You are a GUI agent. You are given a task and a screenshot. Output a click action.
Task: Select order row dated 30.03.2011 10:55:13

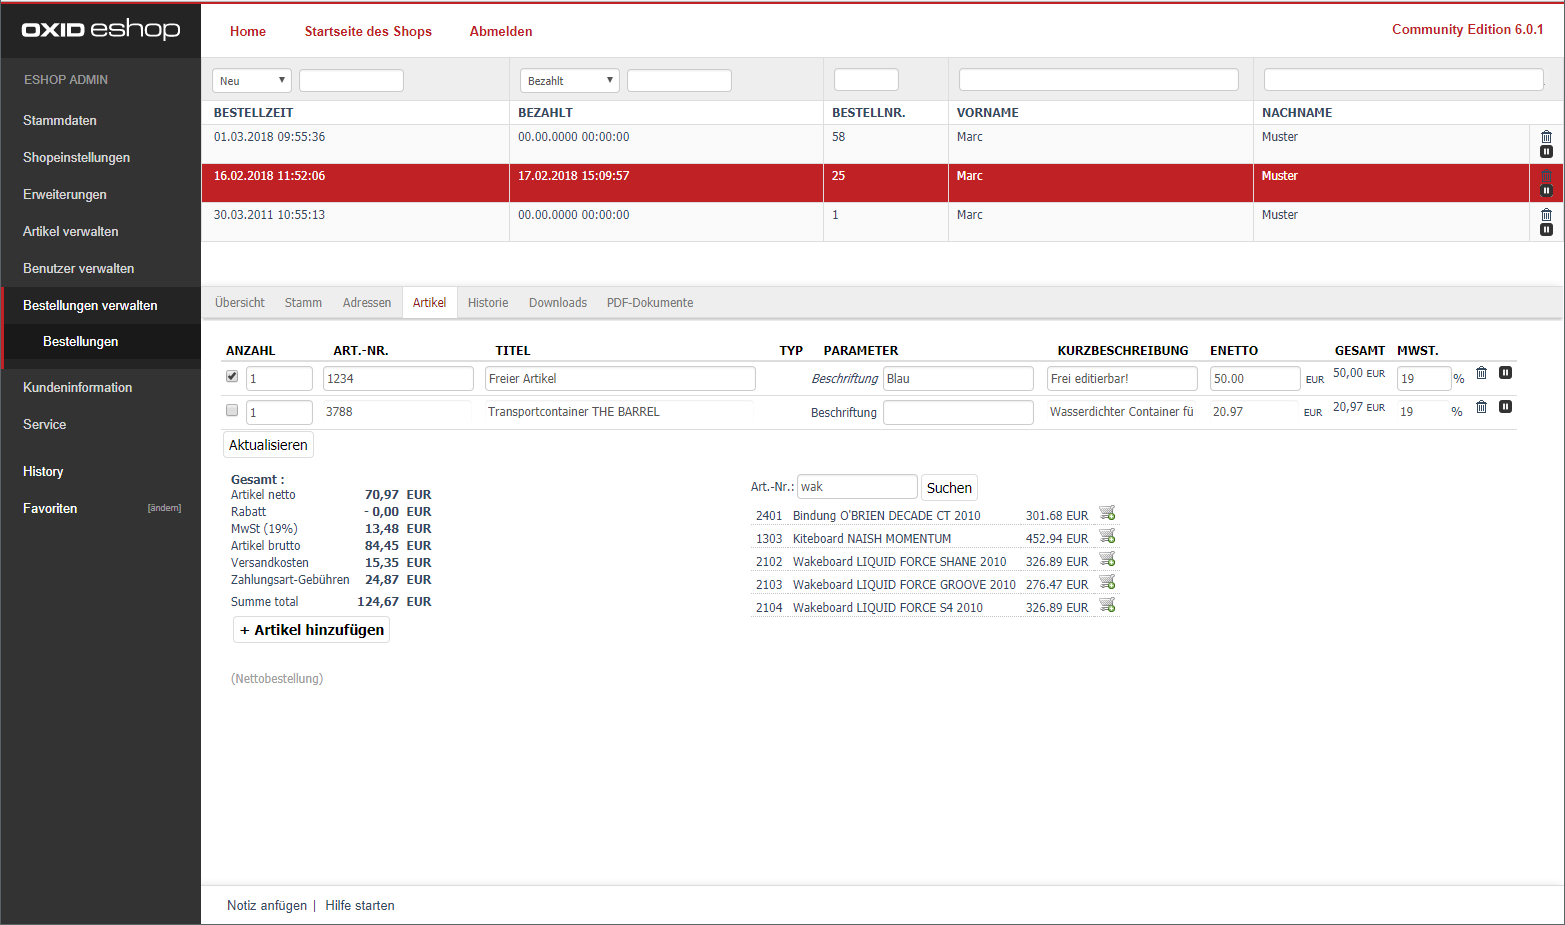coord(865,222)
